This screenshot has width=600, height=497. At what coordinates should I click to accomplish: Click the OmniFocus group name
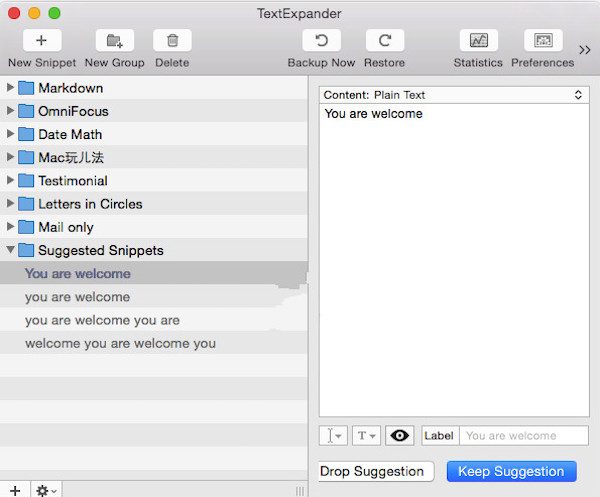point(73,111)
